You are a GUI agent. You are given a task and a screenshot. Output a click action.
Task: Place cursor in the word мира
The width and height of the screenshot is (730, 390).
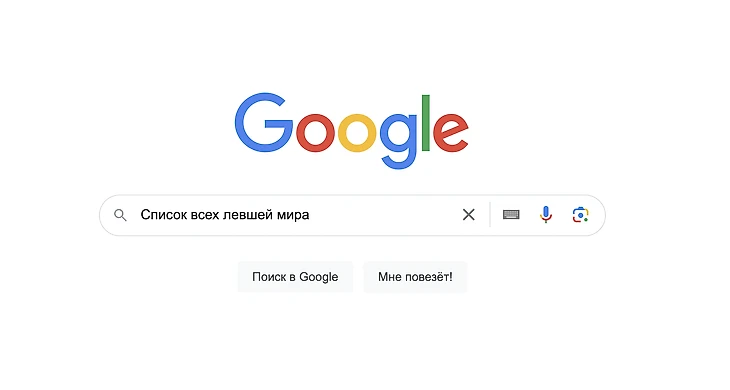point(293,215)
